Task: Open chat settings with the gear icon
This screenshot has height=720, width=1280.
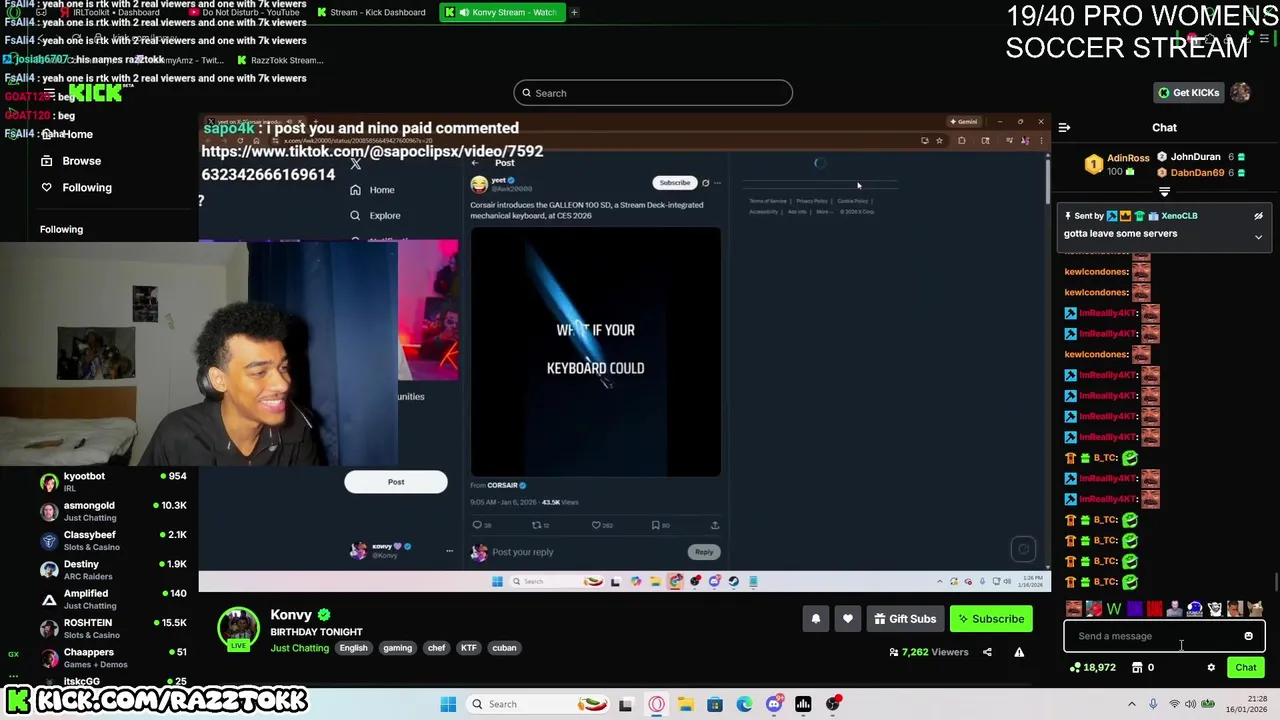Action: click(x=1211, y=667)
